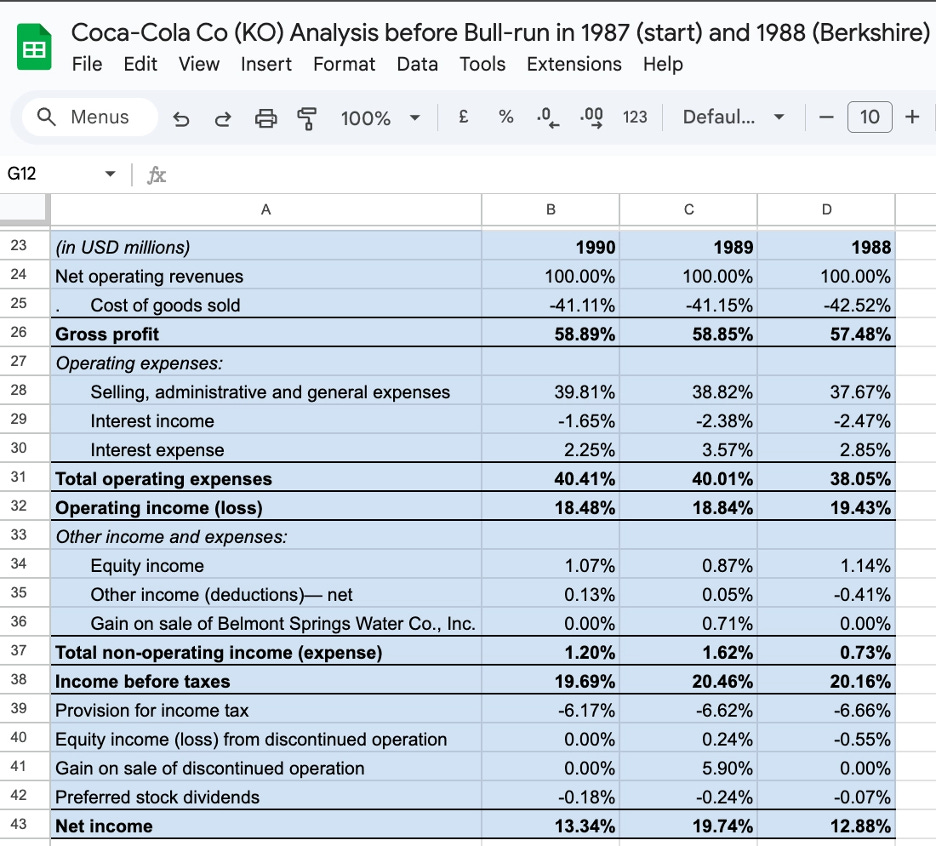Click 'Selling, administrative and general expenses' cell
The image size is (936, 846).
pyautogui.click(x=266, y=390)
